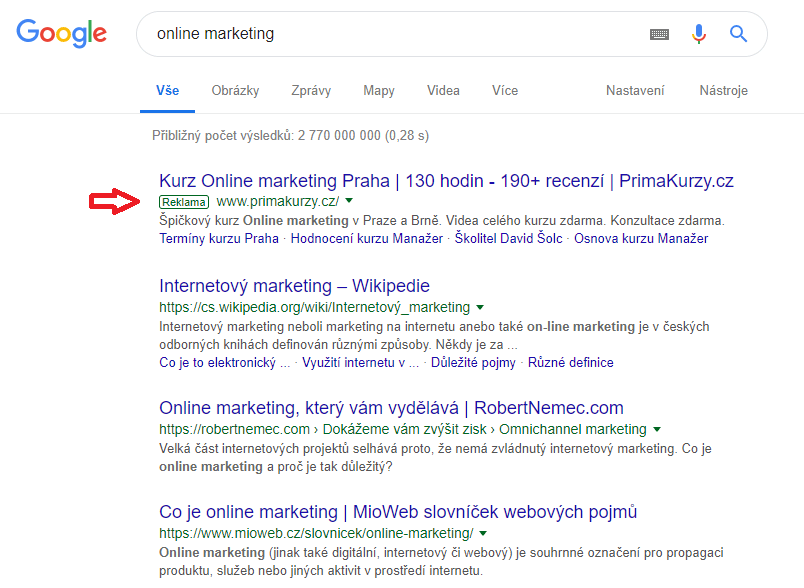
Task: Open the Co je to elektronický sitelink
Action: tap(225, 362)
